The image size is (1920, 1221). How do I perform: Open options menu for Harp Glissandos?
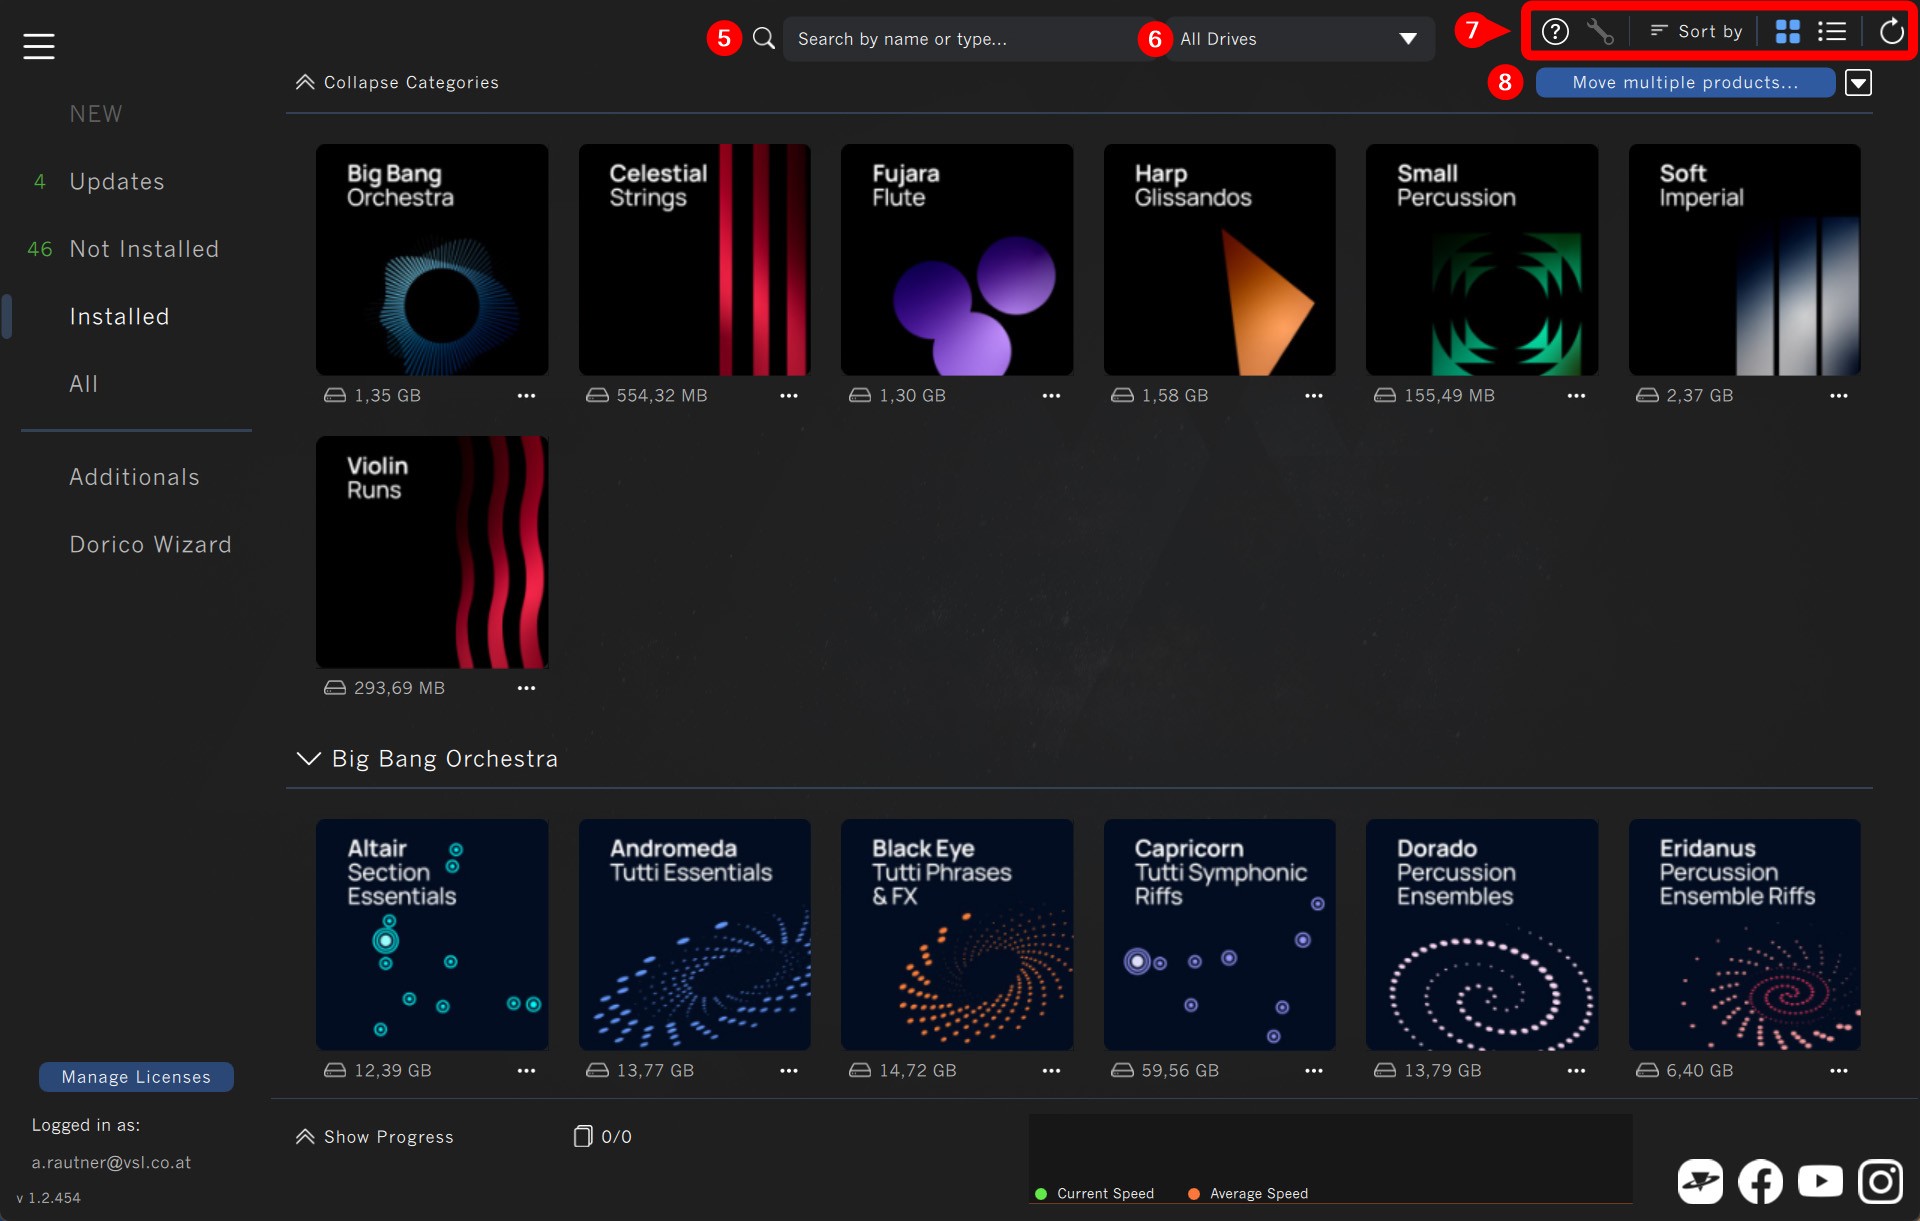pos(1314,396)
